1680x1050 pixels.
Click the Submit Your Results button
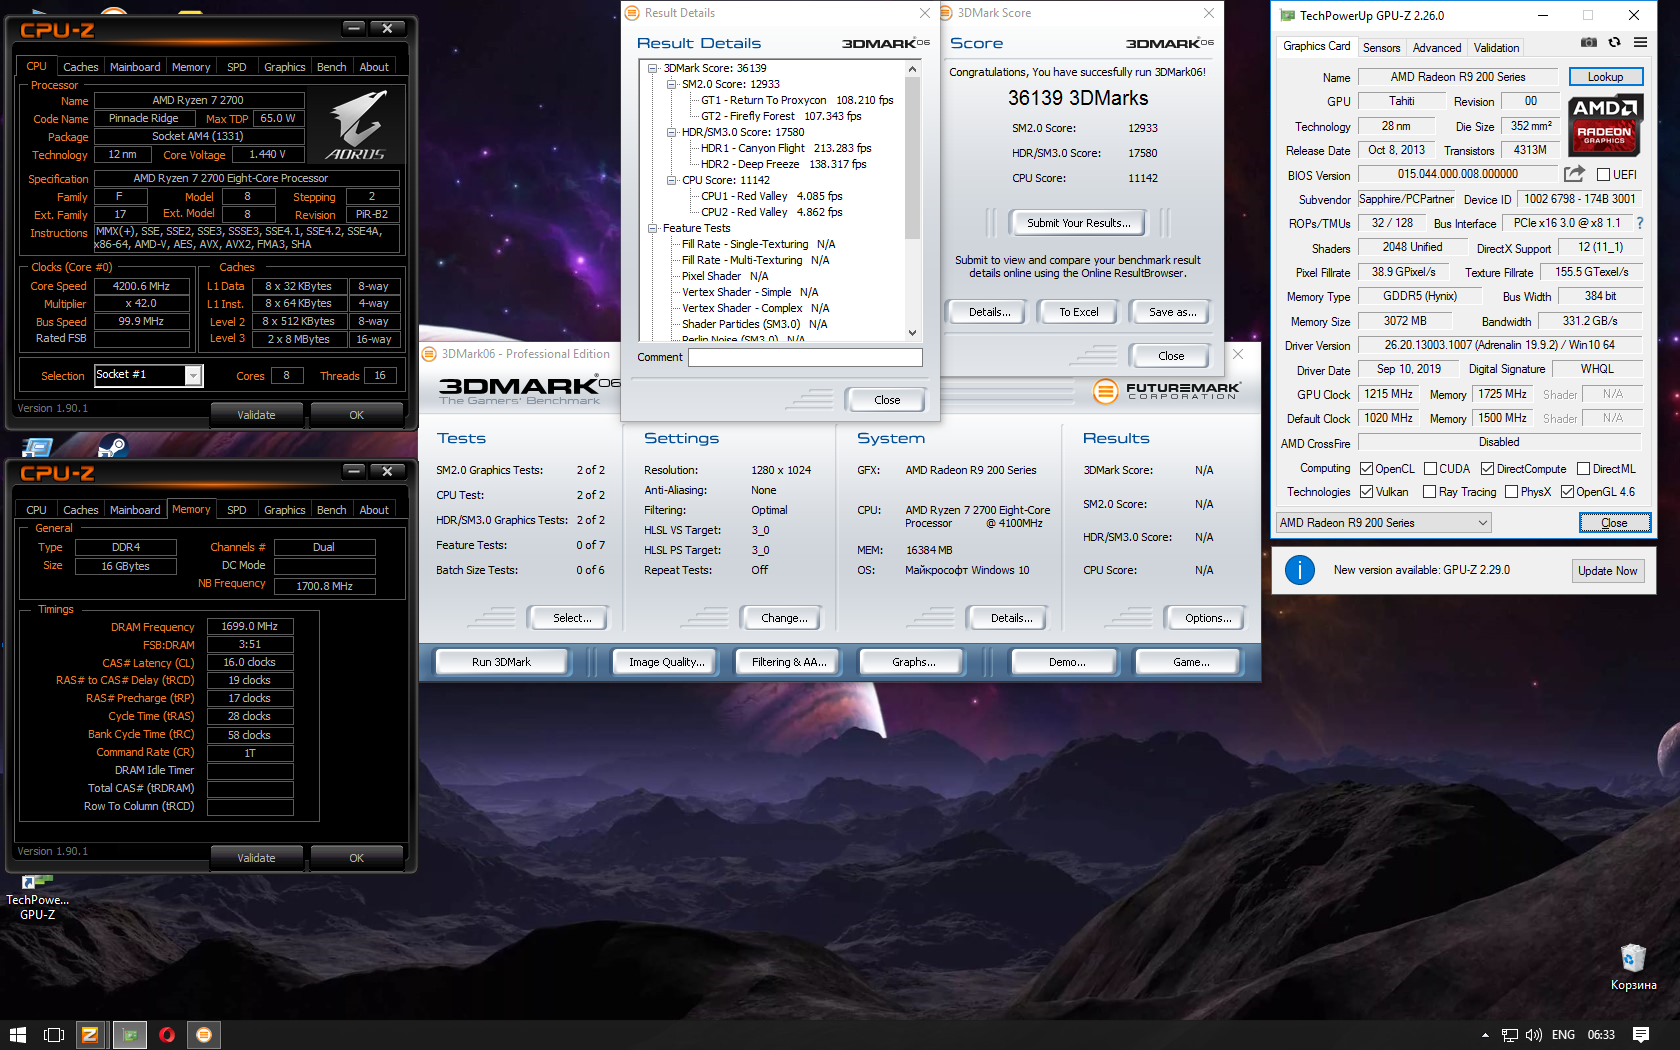(x=1078, y=223)
